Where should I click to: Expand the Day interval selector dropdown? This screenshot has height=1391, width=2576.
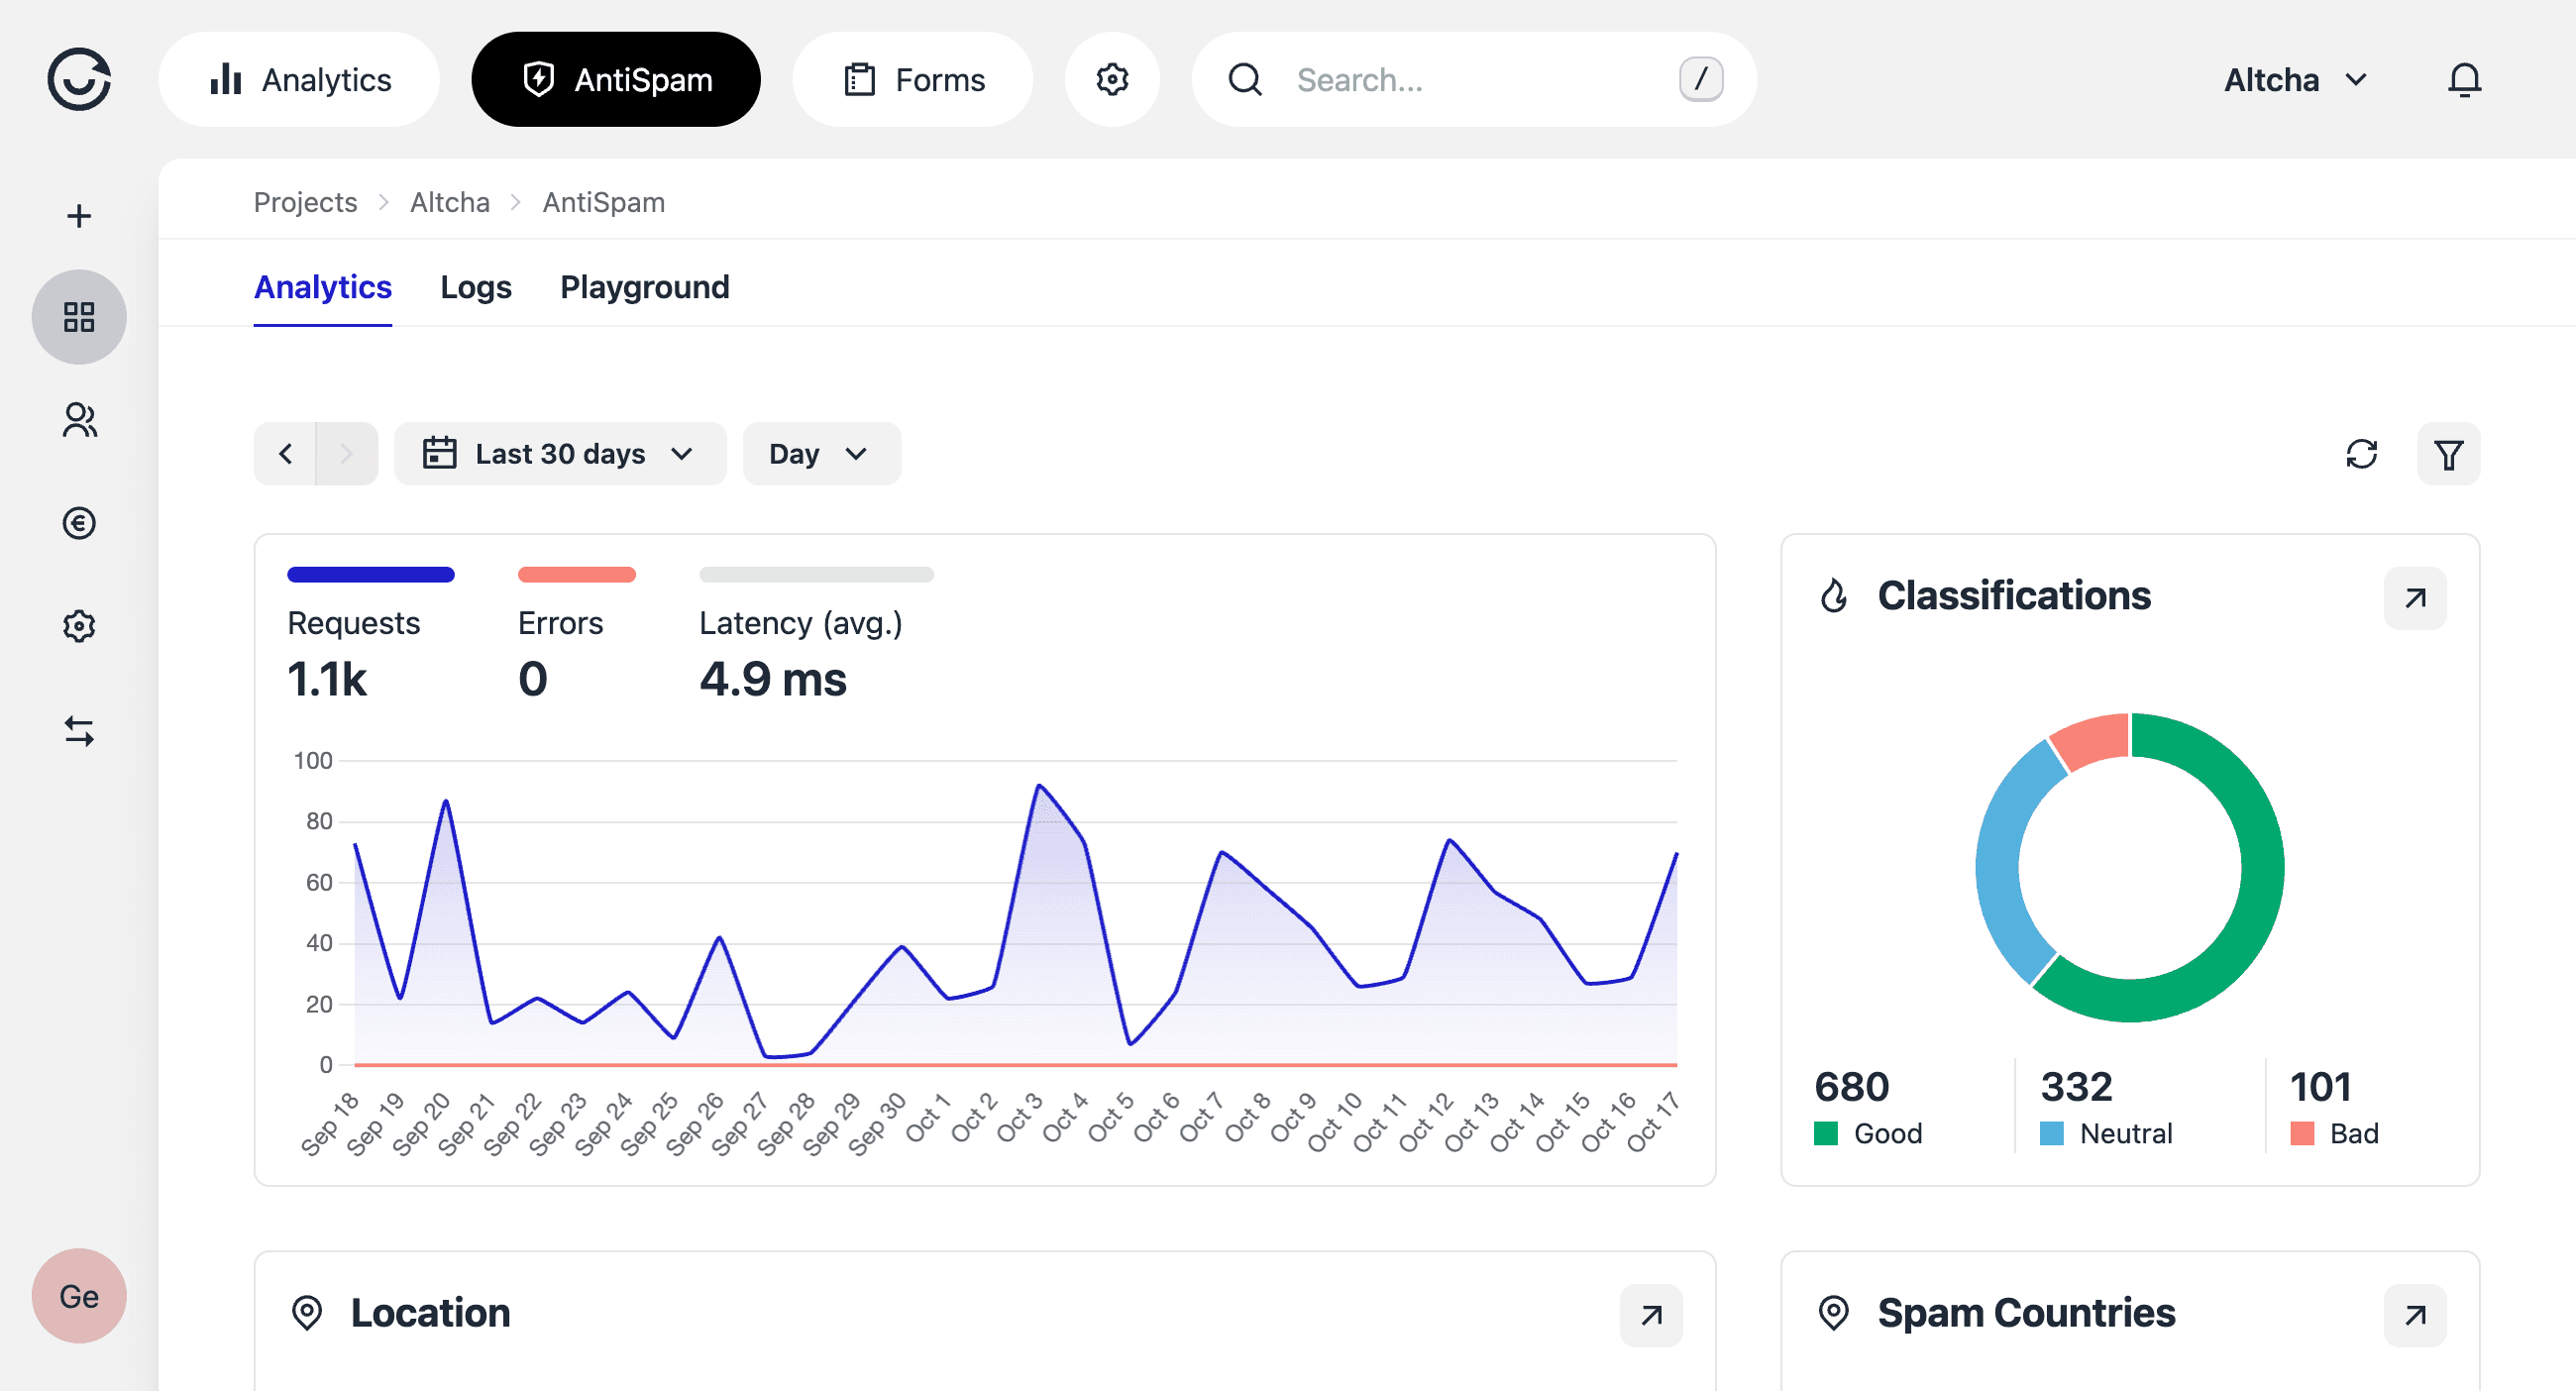[818, 452]
